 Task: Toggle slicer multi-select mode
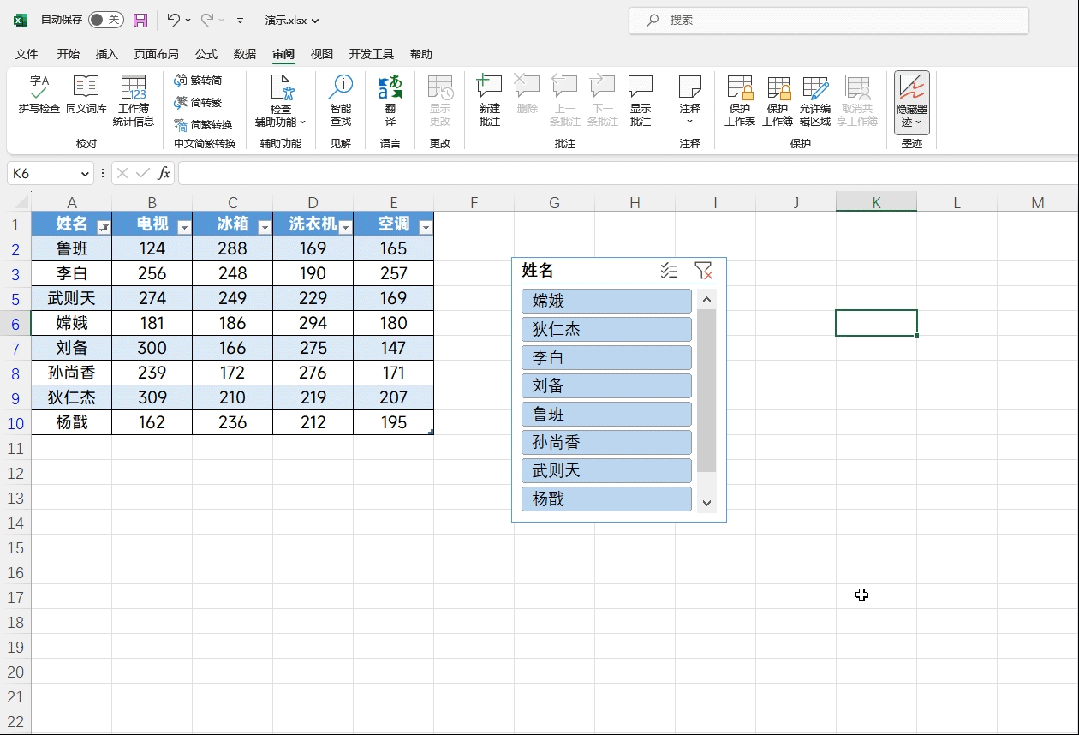click(x=669, y=270)
